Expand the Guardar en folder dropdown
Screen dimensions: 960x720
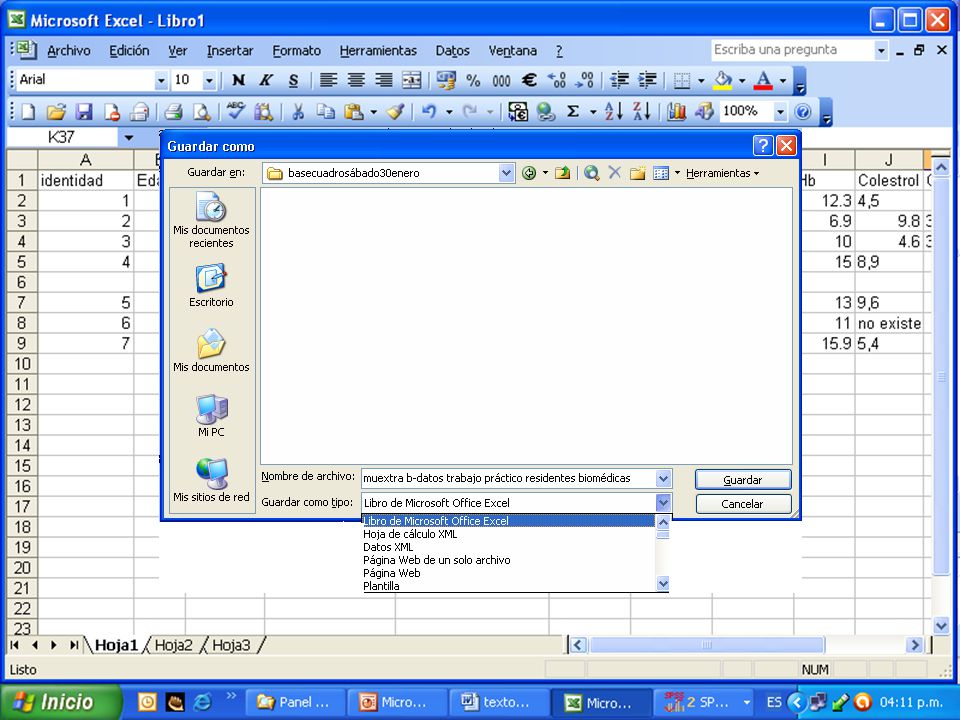pyautogui.click(x=506, y=173)
